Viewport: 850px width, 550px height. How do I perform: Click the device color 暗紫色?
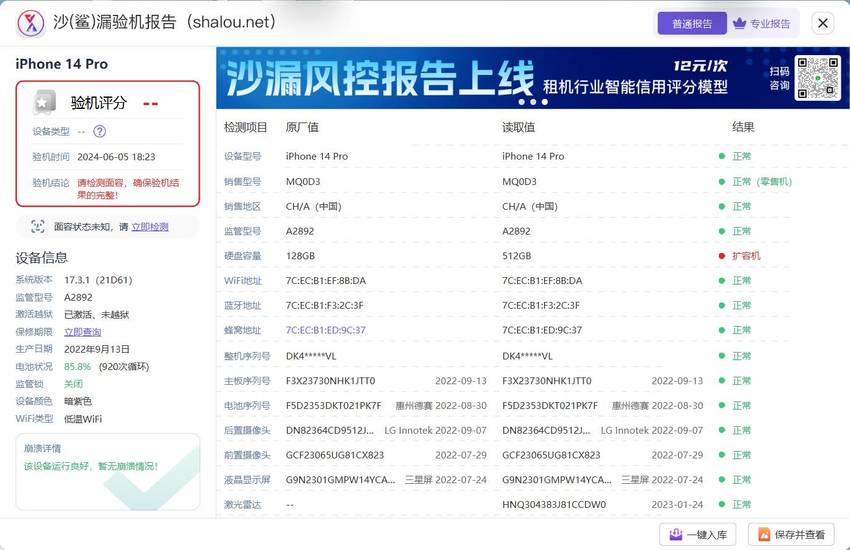coord(78,402)
